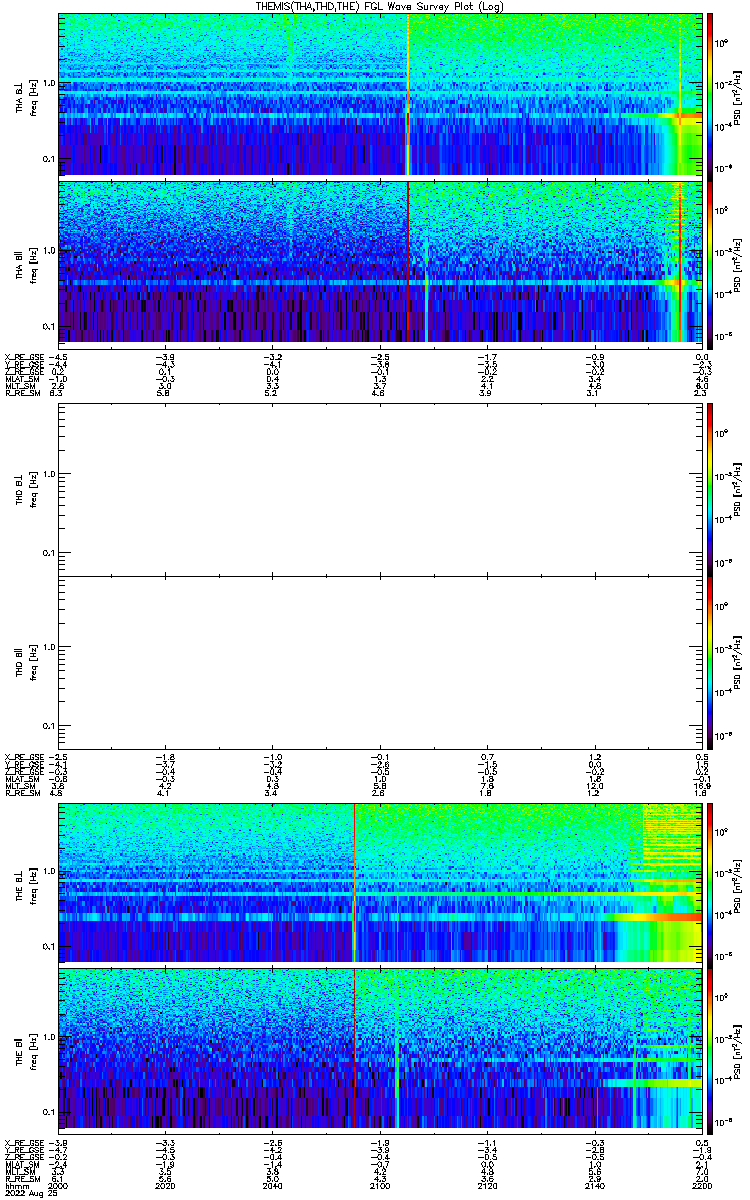Viewport: 750px width, 1200px height.
Task: Click the THA B-perpendicular spectrogram panel
Action: click(380, 95)
